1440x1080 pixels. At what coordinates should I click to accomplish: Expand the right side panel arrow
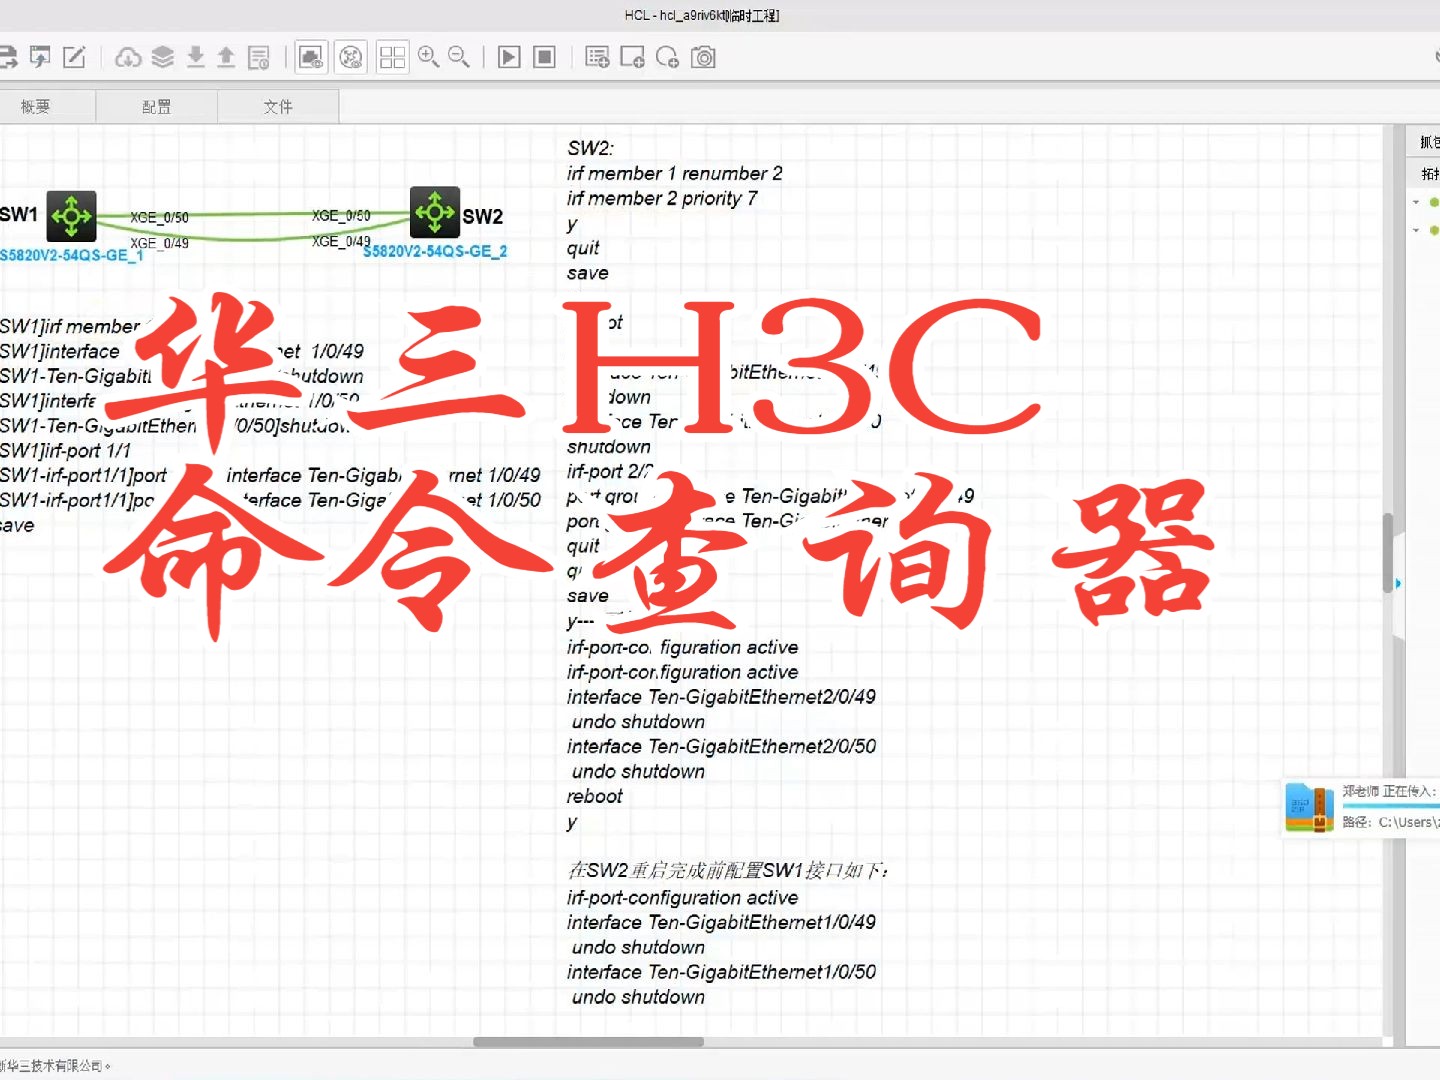pos(1398,583)
